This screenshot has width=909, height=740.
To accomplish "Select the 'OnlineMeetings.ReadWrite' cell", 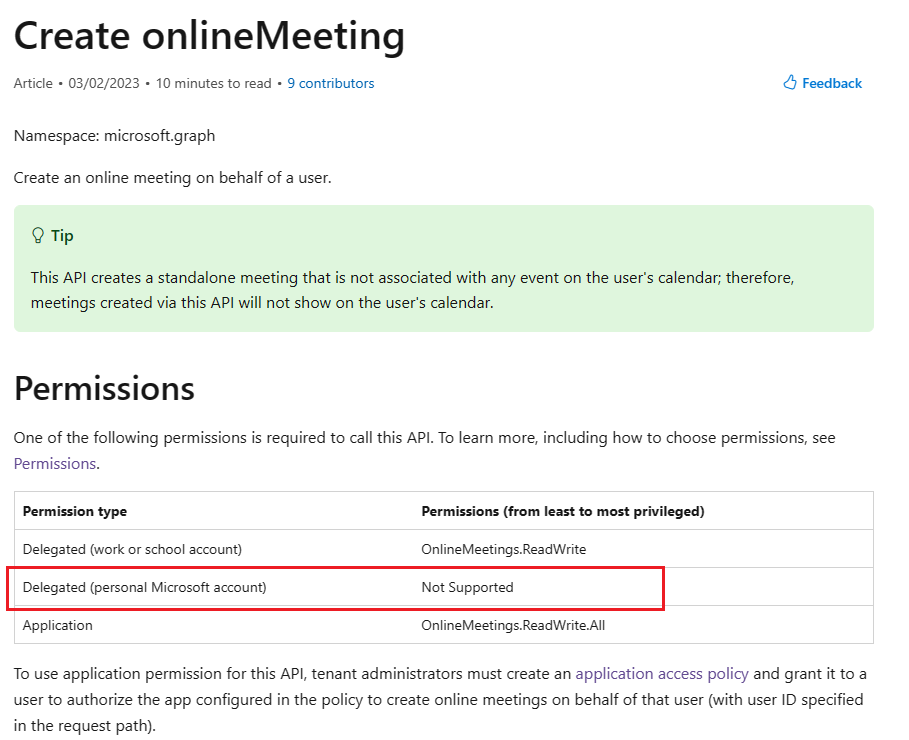I will [x=504, y=549].
